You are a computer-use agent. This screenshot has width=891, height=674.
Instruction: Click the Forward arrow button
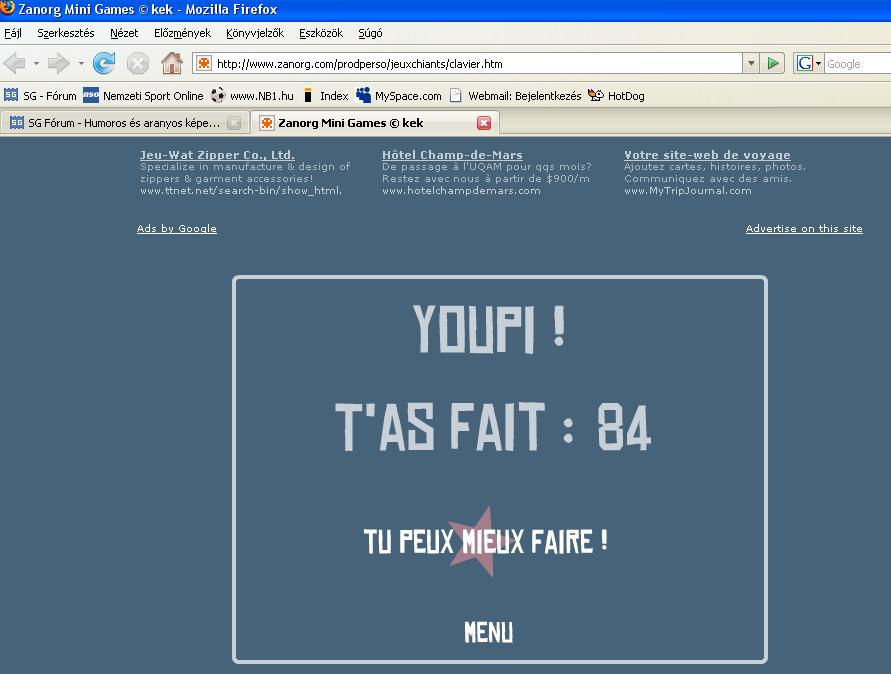tap(58, 63)
